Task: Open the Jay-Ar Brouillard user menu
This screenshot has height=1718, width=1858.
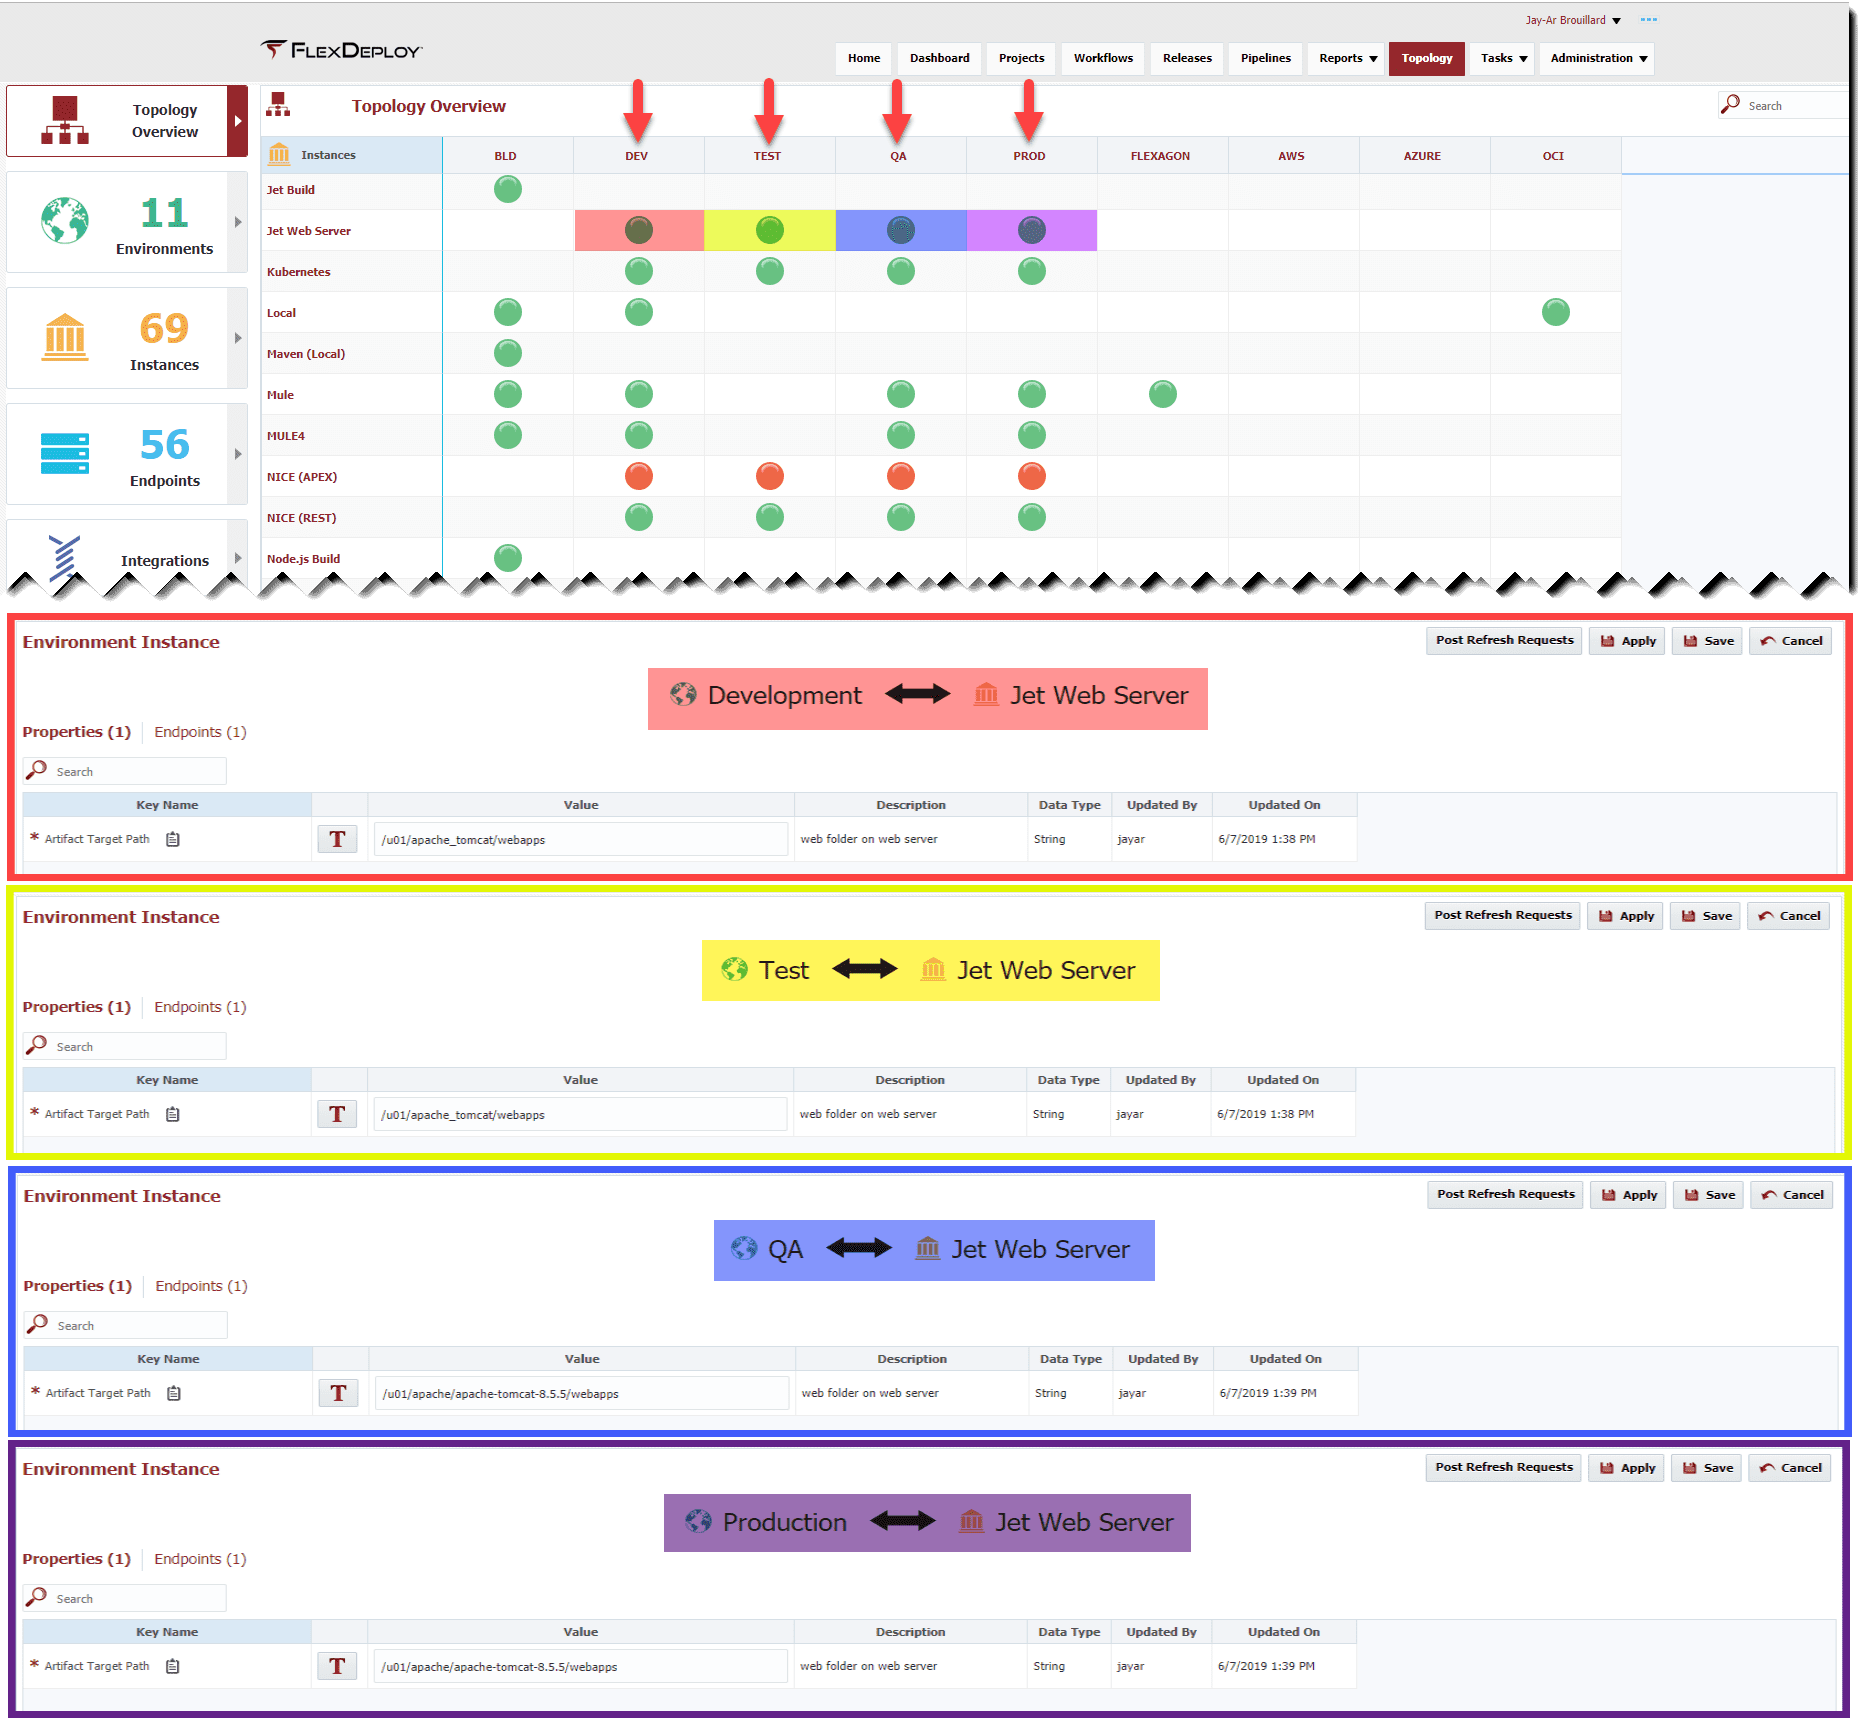Action: click(1572, 20)
